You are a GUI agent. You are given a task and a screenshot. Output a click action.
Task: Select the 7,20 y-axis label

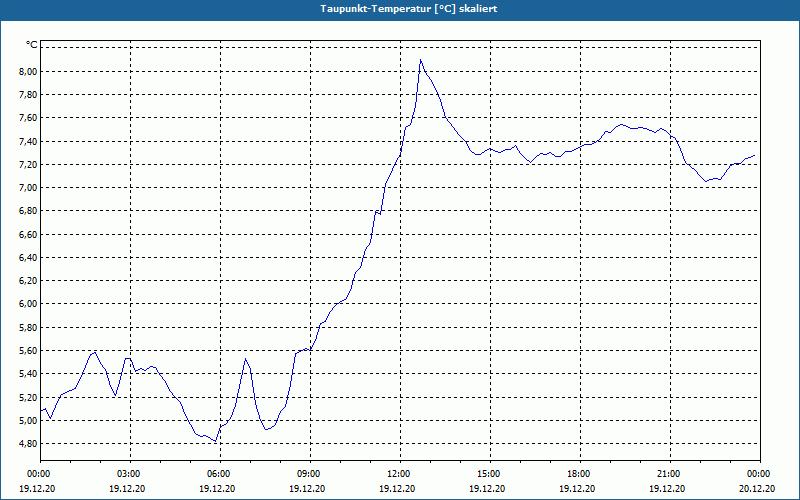(x=29, y=164)
